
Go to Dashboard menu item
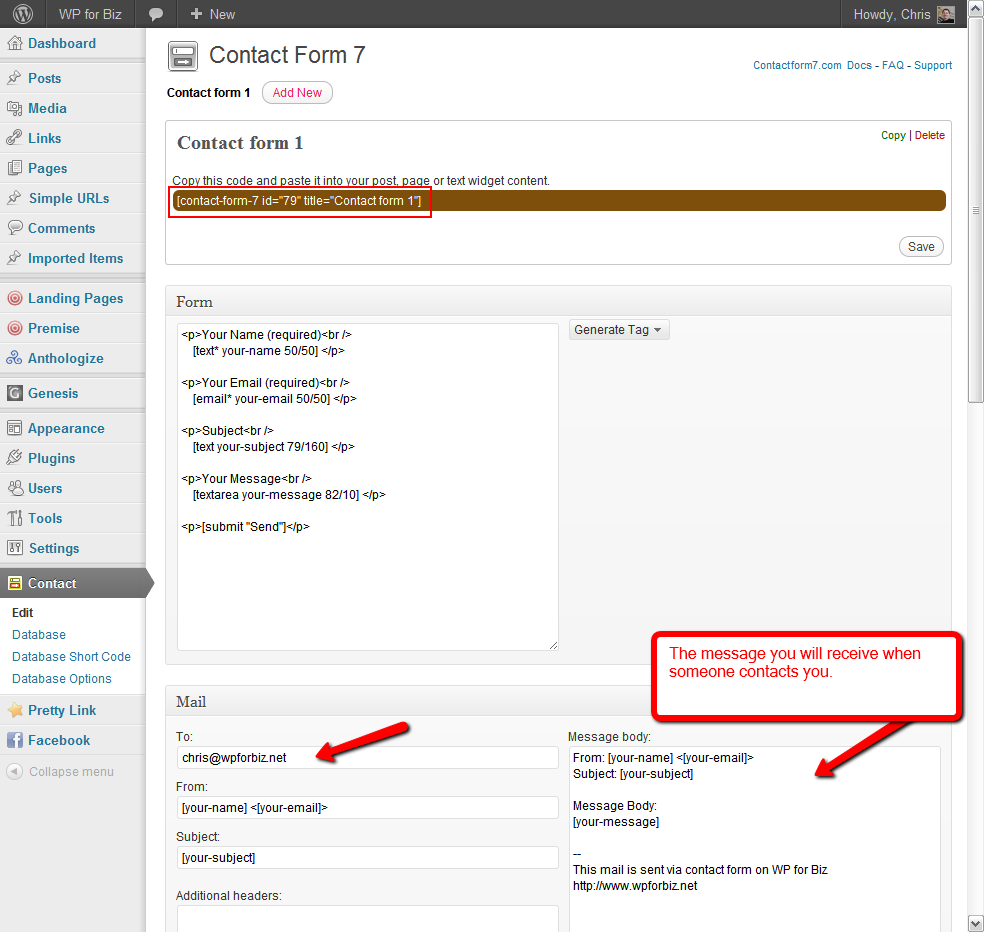click(62, 43)
